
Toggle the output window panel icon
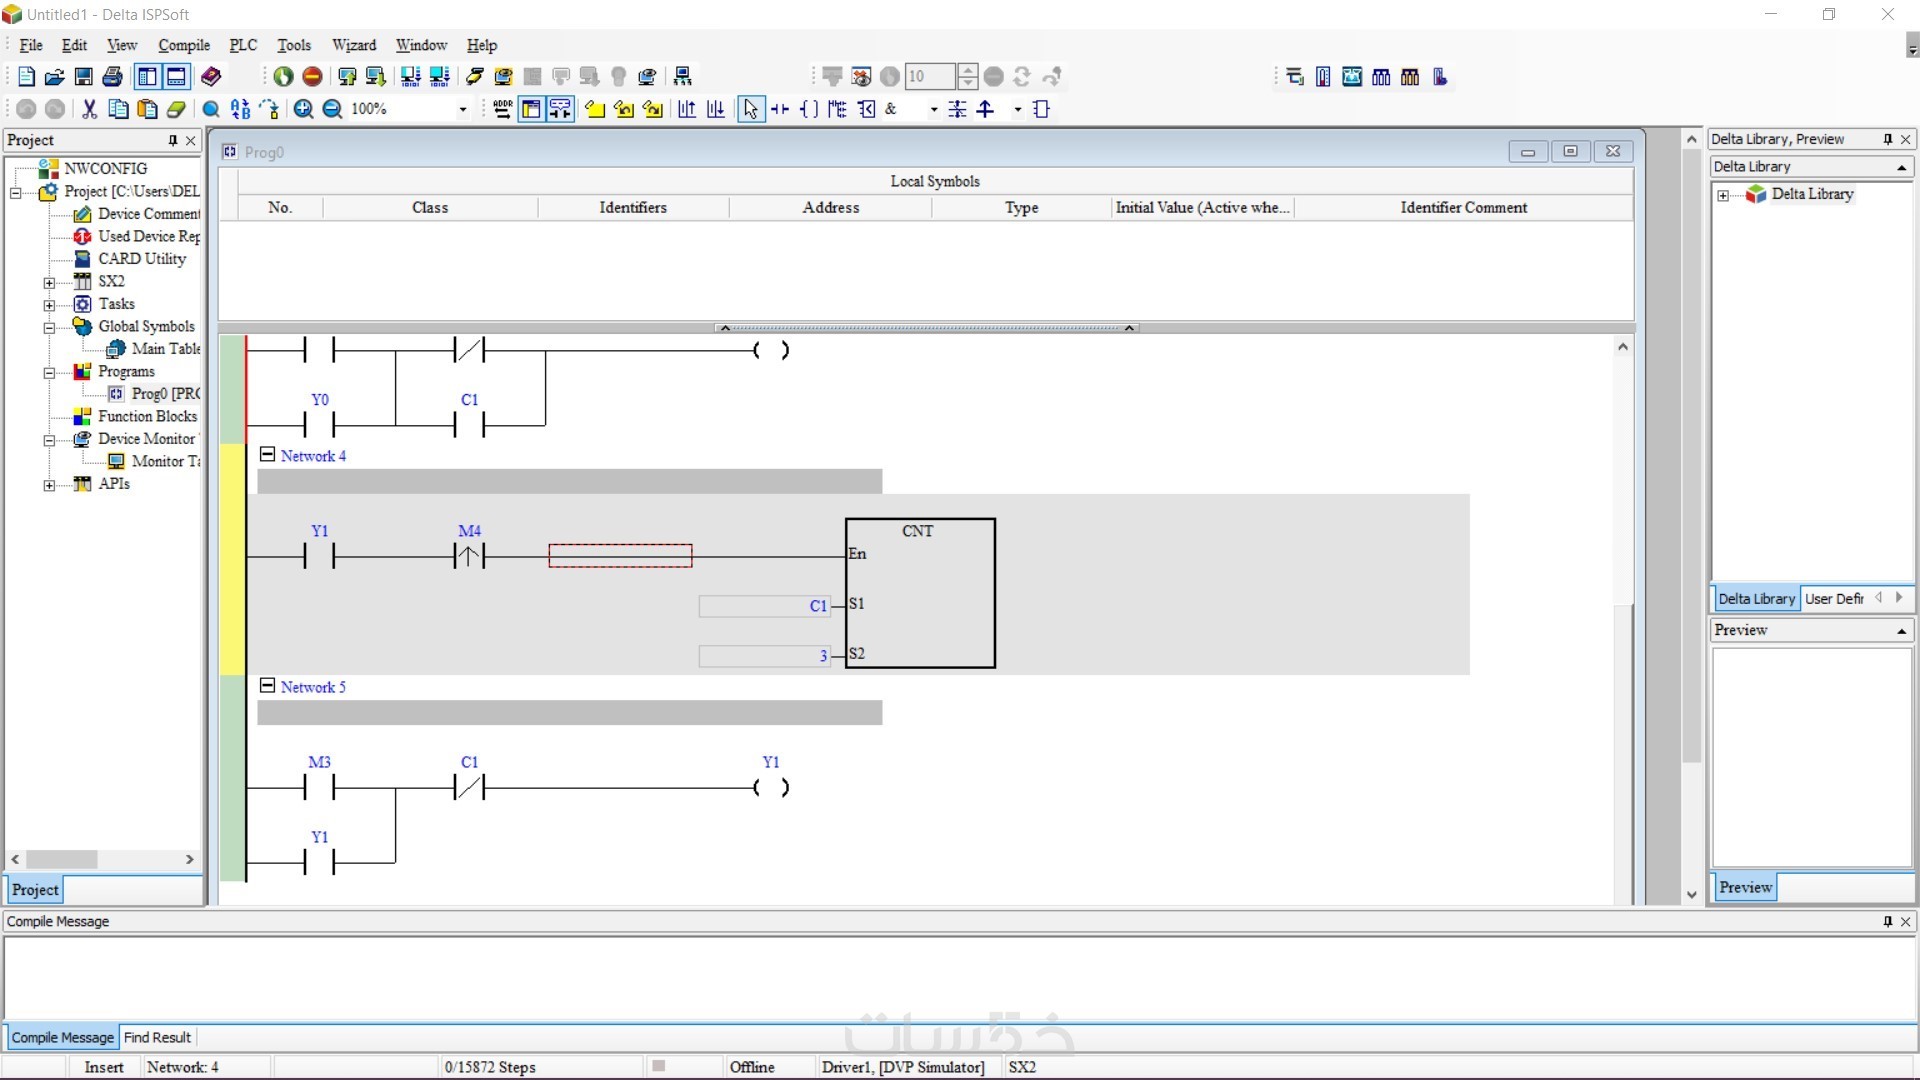[176, 77]
